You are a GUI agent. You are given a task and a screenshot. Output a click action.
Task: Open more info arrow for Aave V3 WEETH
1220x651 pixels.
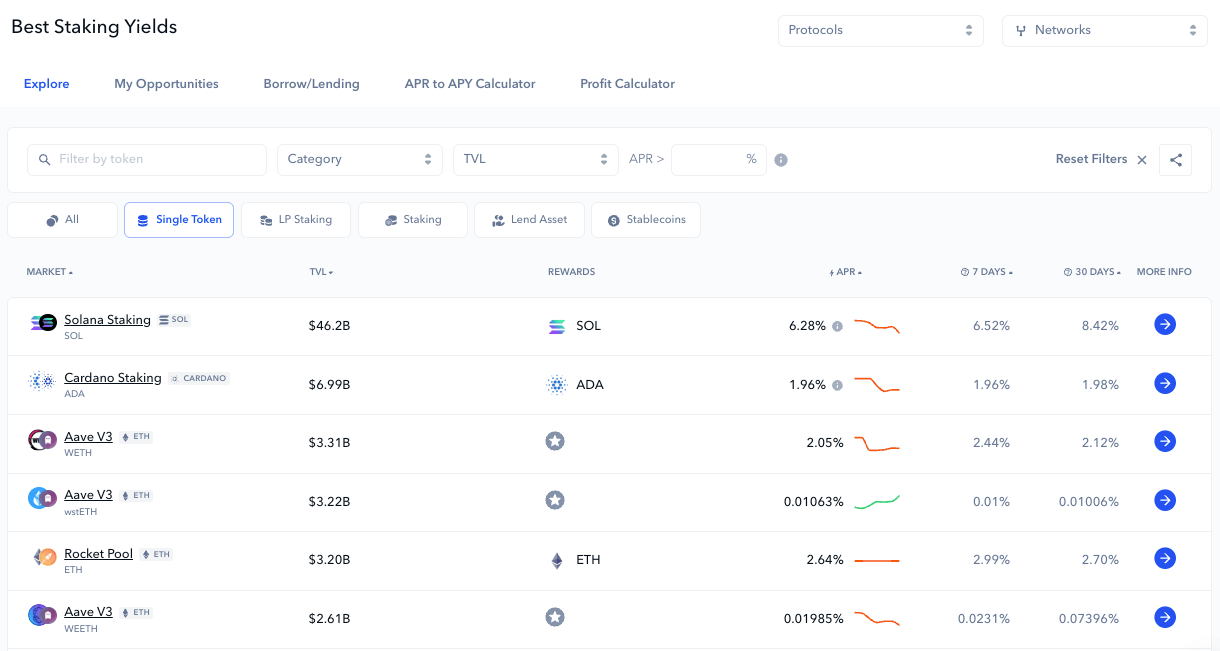pyautogui.click(x=1164, y=617)
